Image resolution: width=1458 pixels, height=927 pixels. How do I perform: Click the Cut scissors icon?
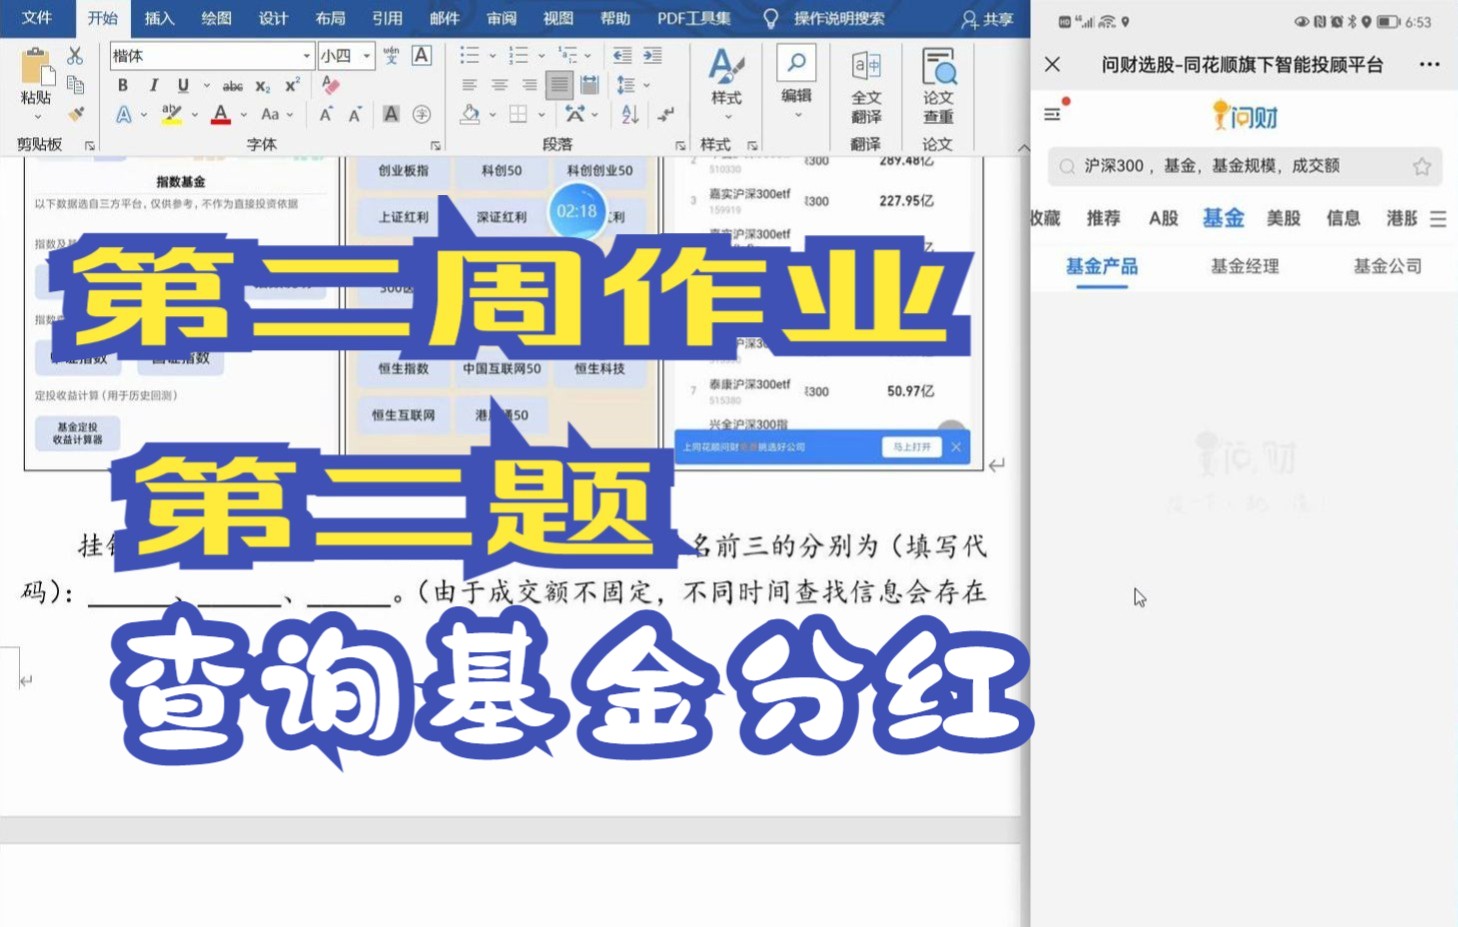point(75,56)
